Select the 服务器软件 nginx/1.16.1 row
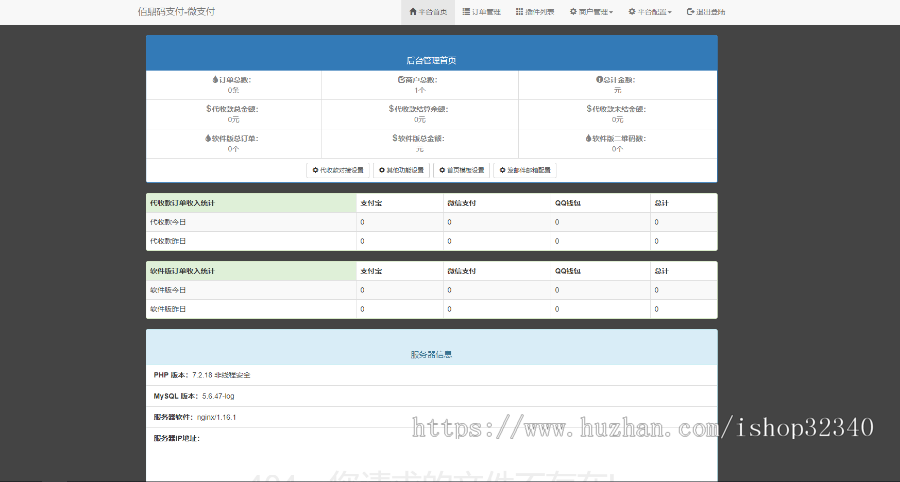 pos(432,417)
